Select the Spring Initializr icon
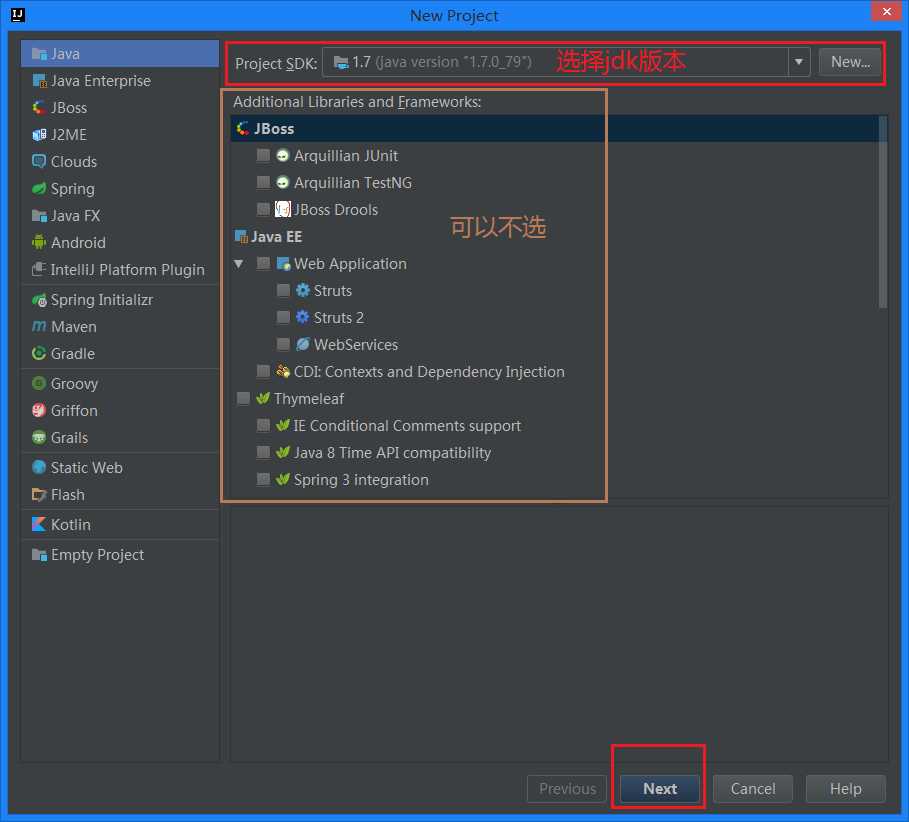The height and width of the screenshot is (822, 909). point(39,300)
